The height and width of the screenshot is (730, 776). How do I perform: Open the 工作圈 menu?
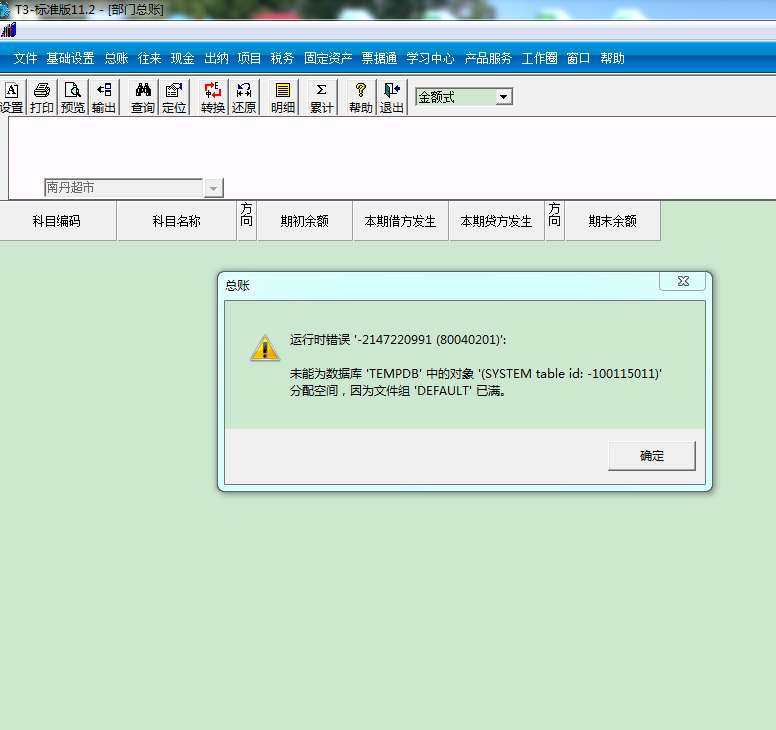click(539, 58)
